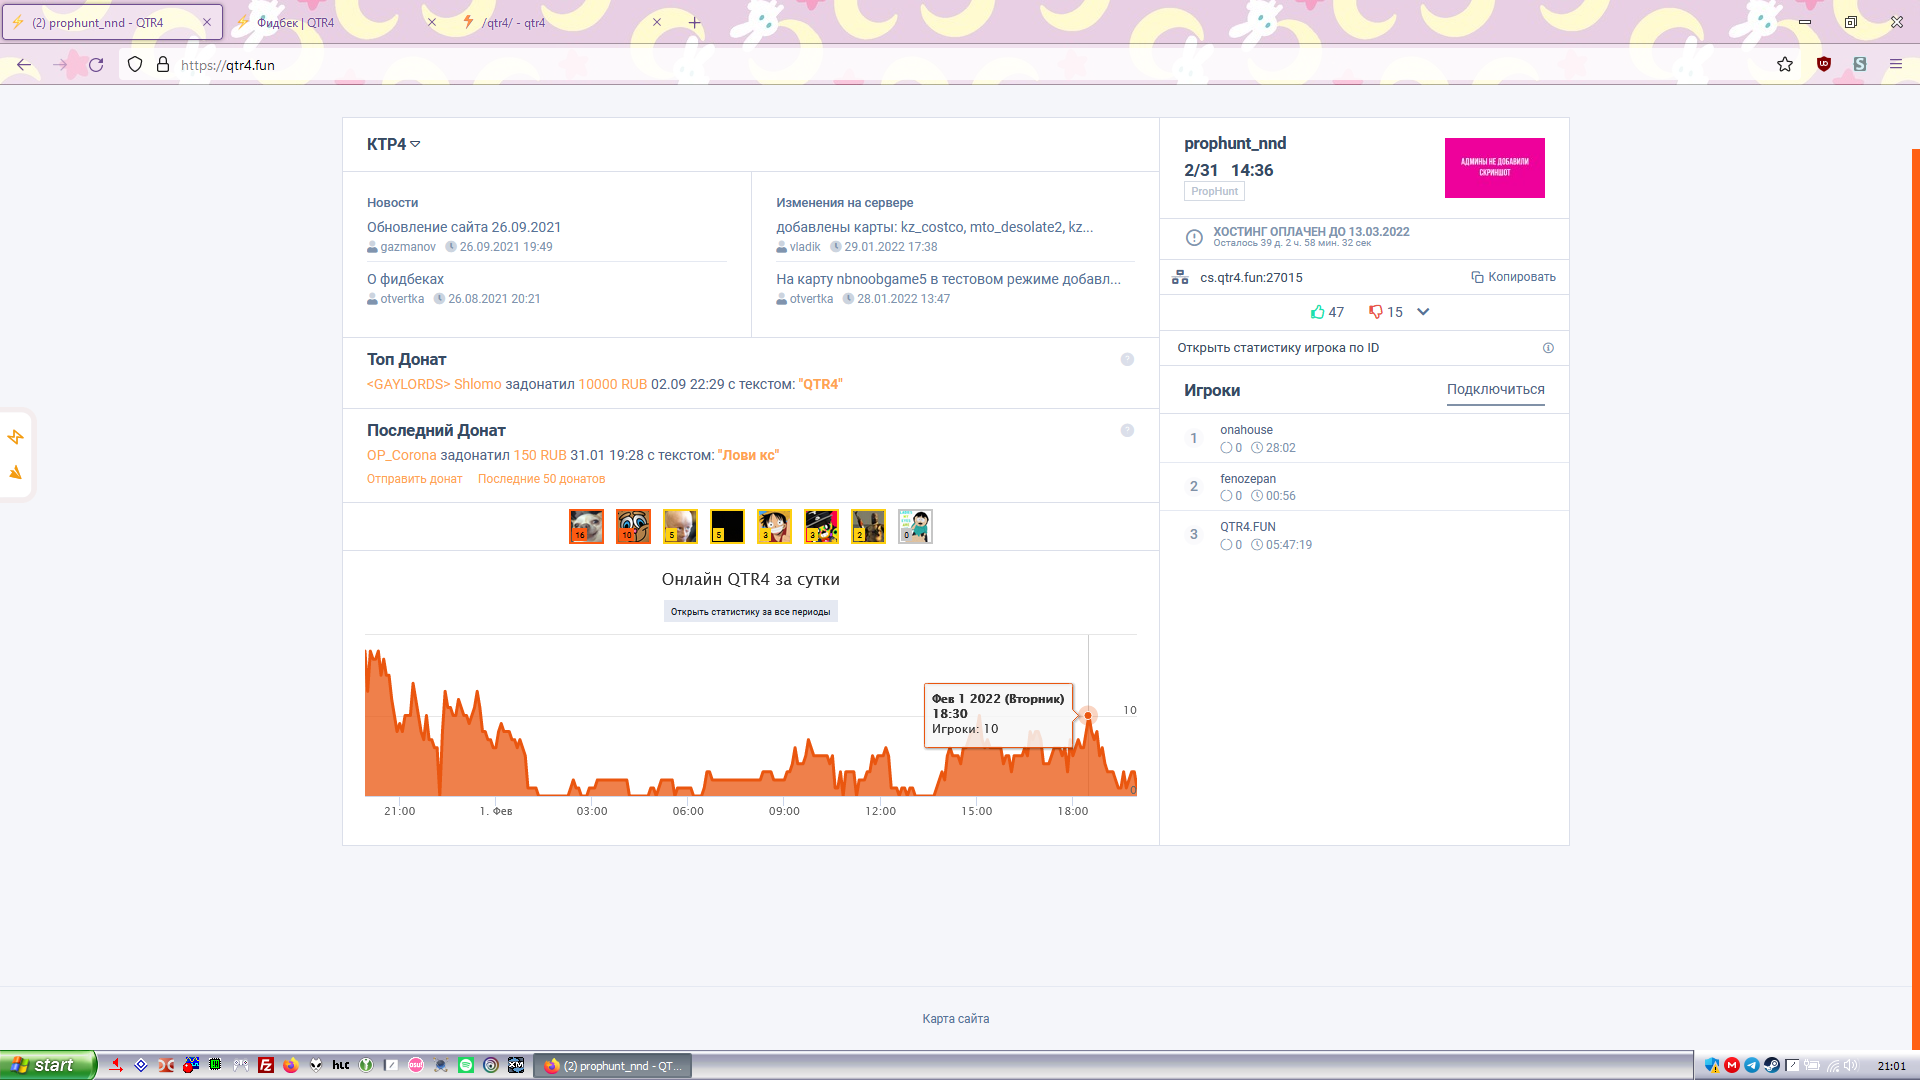Viewport: 1920px width, 1080px height.
Task: Launch osu! from quick launch
Action: tap(416, 1066)
